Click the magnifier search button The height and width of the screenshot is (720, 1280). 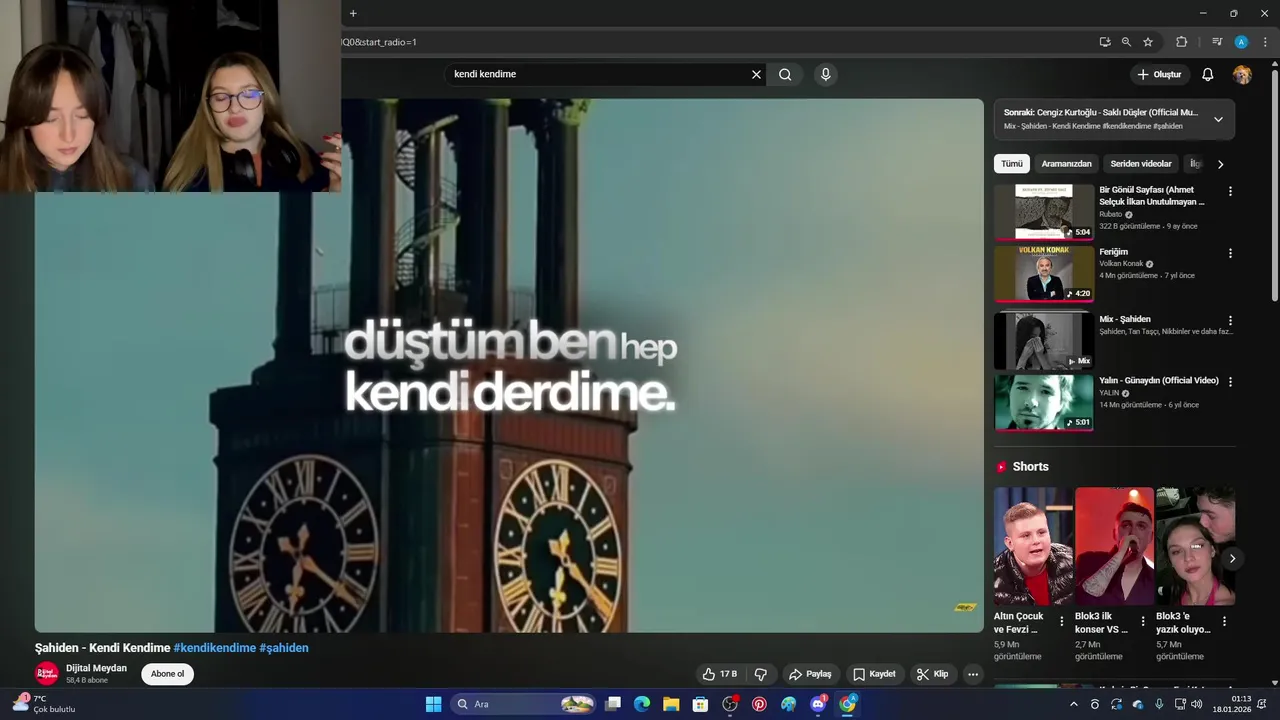[x=785, y=74]
